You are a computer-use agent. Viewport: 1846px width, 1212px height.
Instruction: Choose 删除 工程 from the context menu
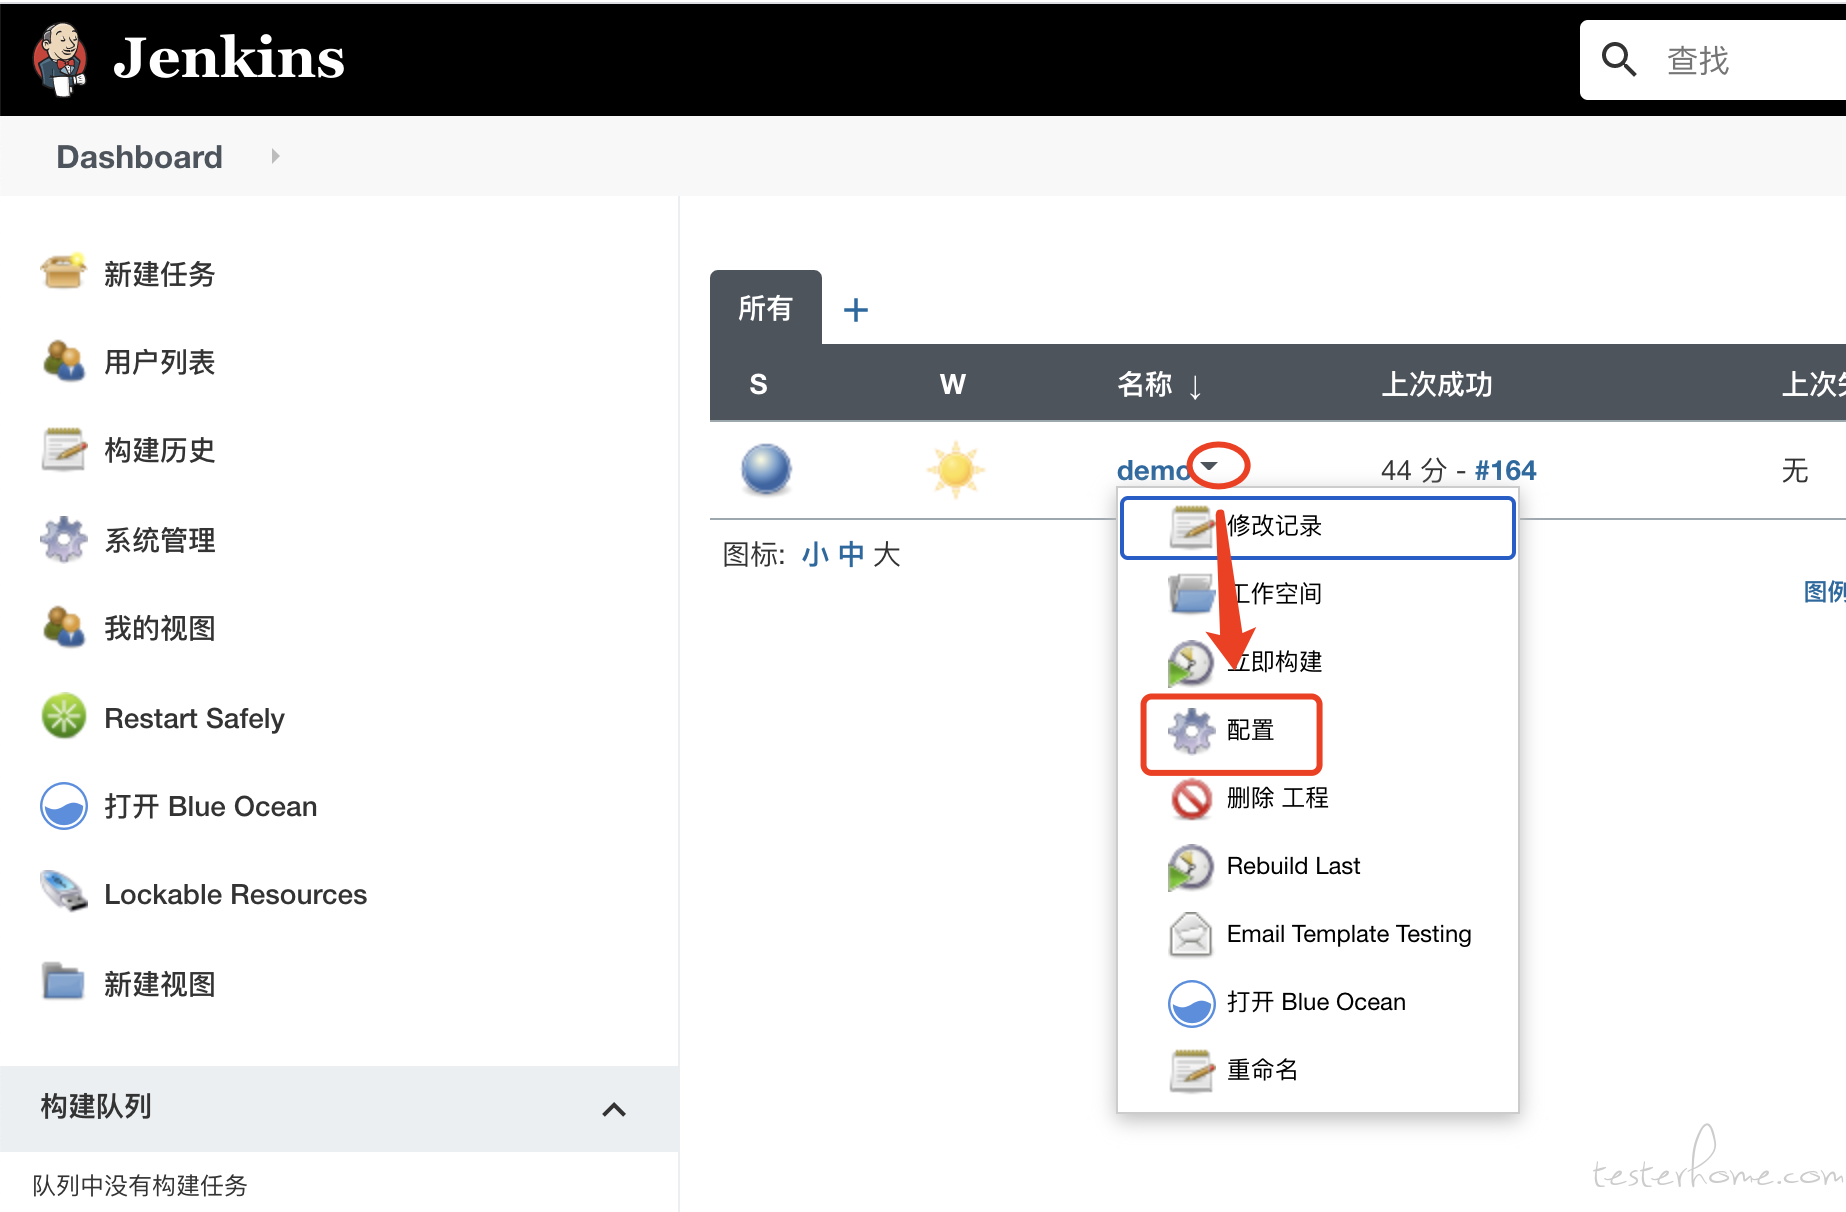click(1317, 798)
